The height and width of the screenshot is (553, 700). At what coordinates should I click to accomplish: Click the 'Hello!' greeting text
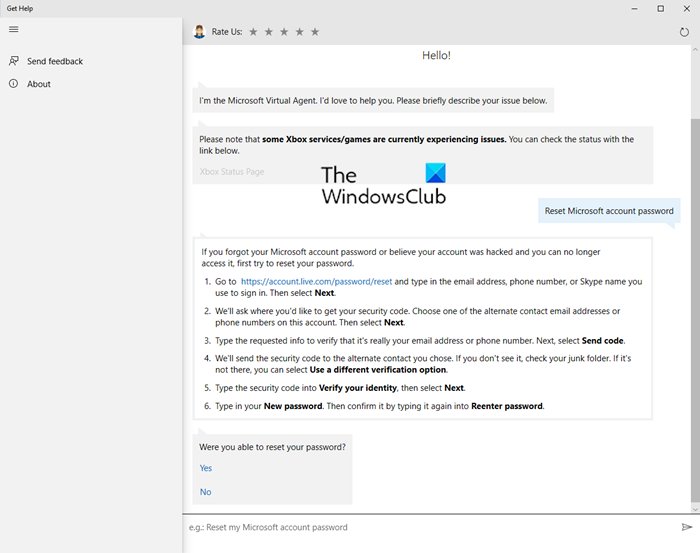436,55
